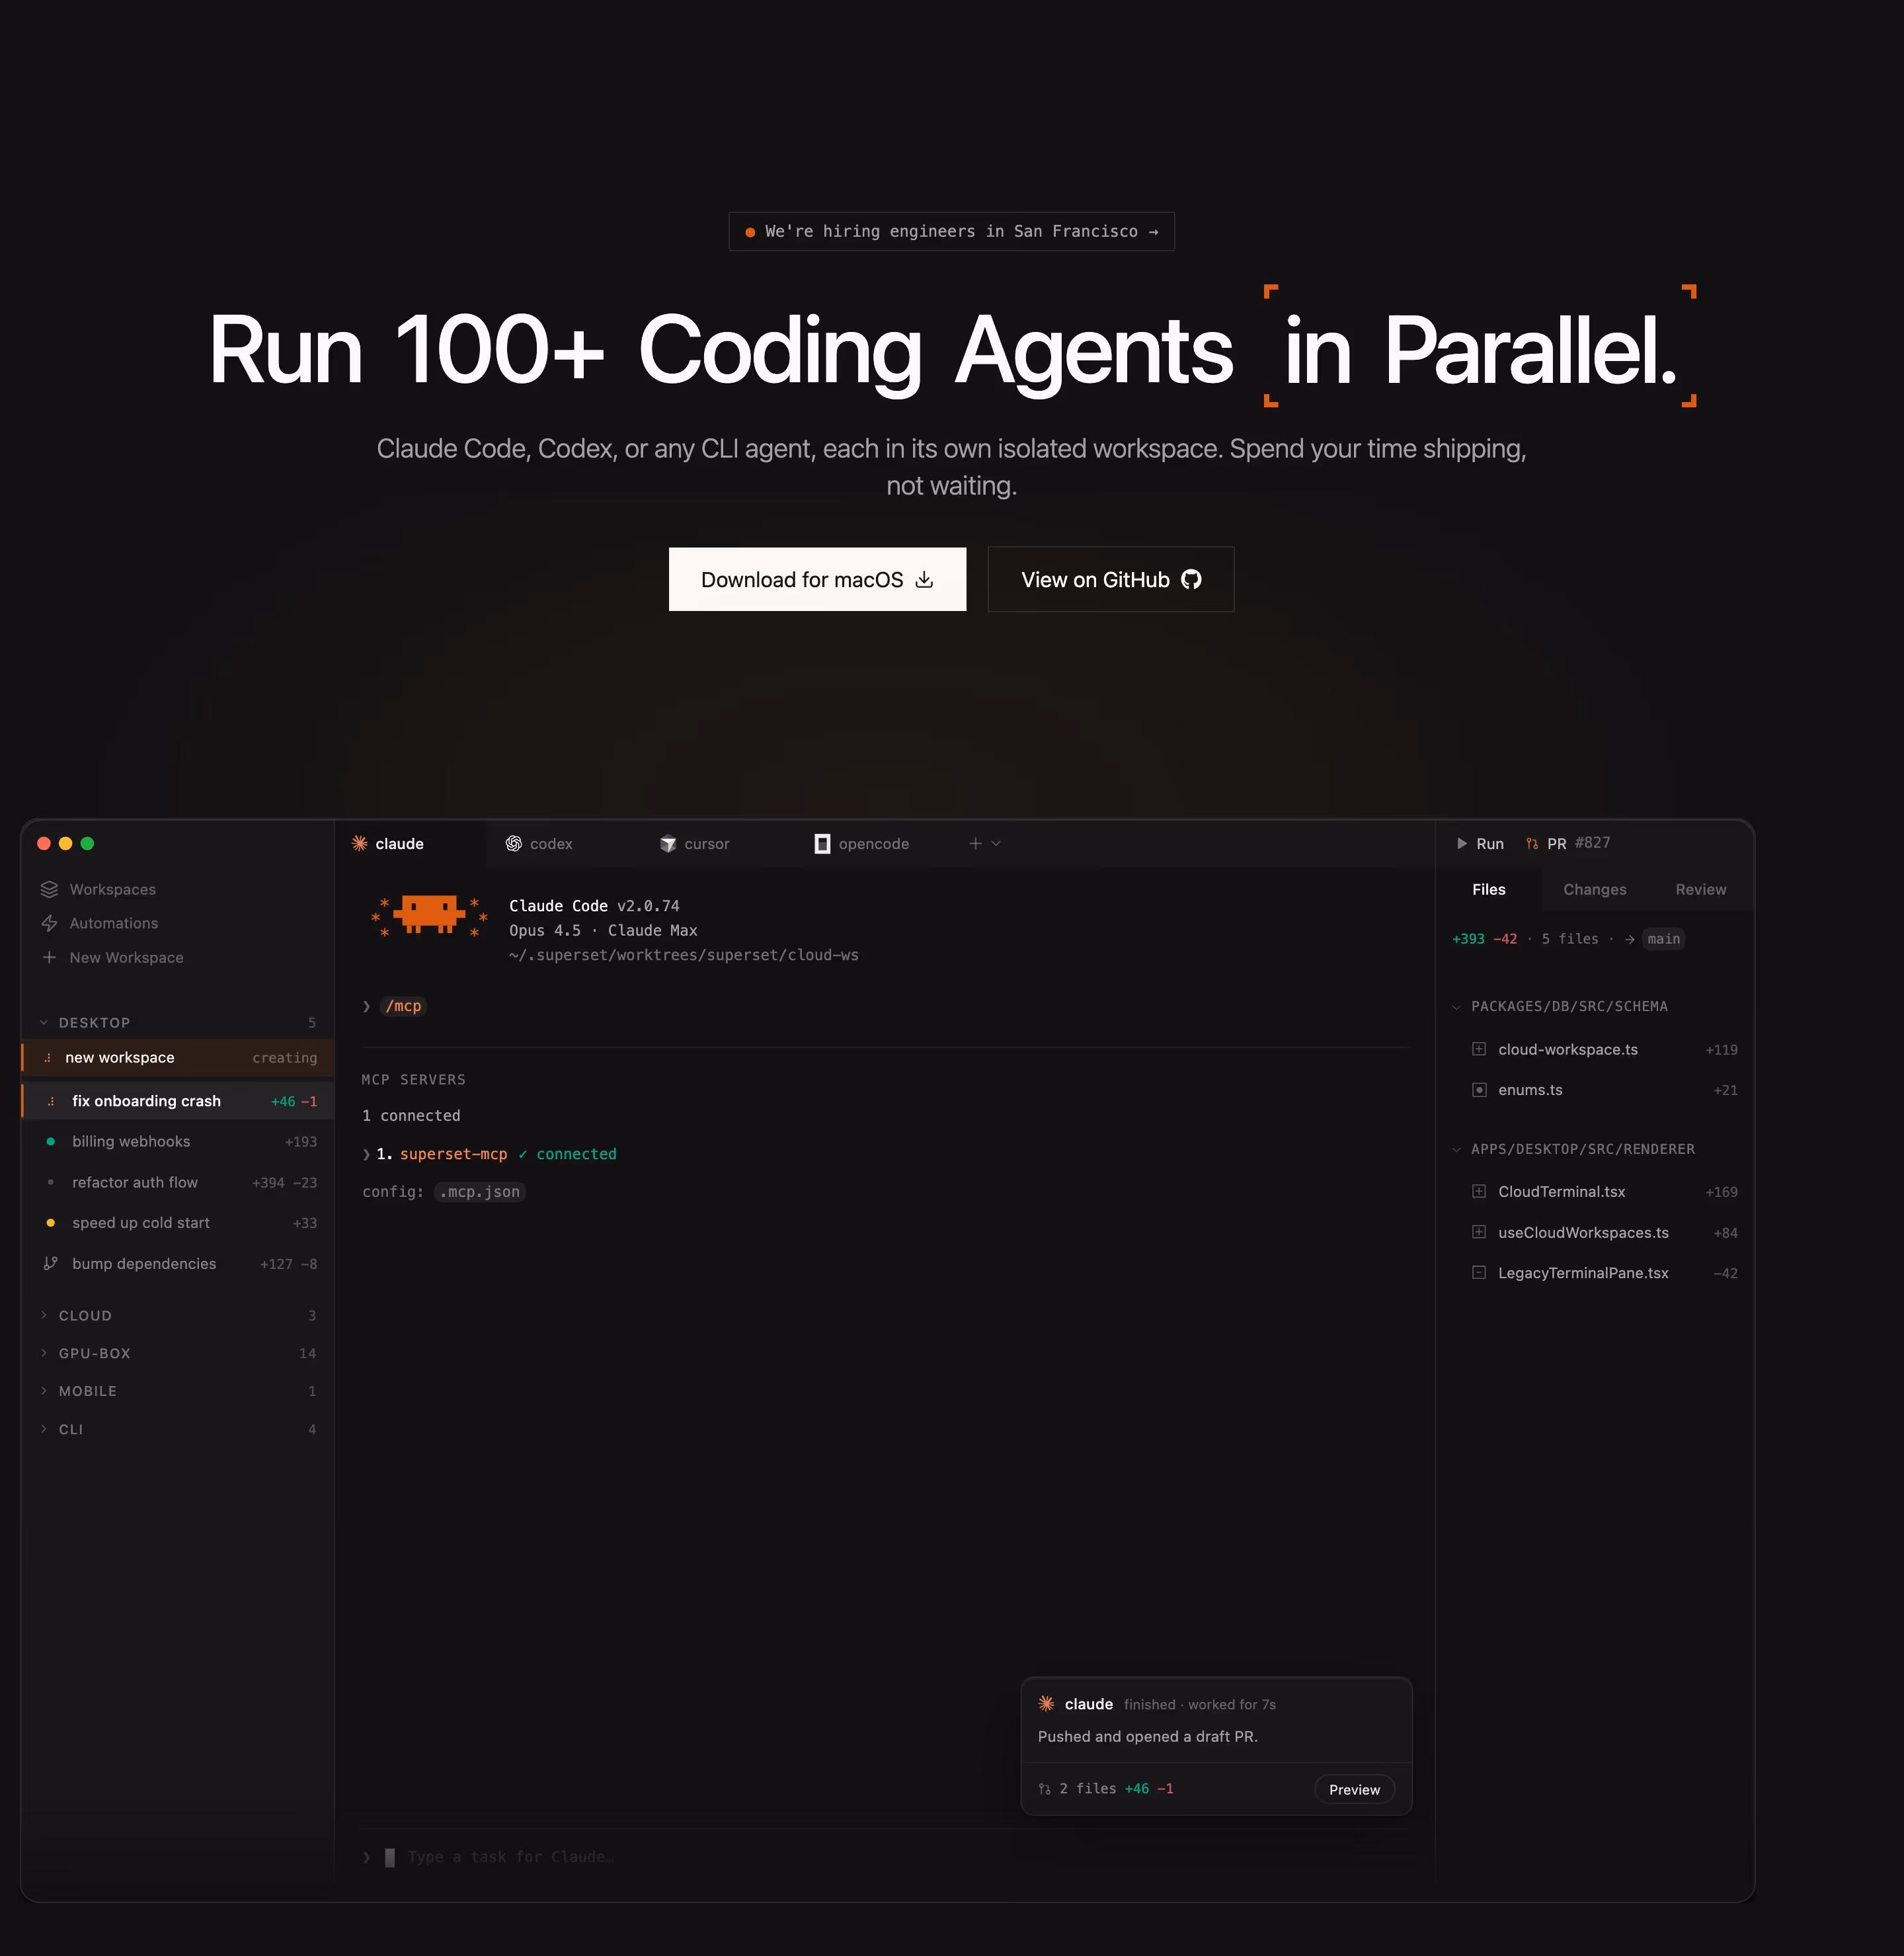Open the dropdown arrow next to new-tab plus
The image size is (1904, 1956).
tap(996, 843)
